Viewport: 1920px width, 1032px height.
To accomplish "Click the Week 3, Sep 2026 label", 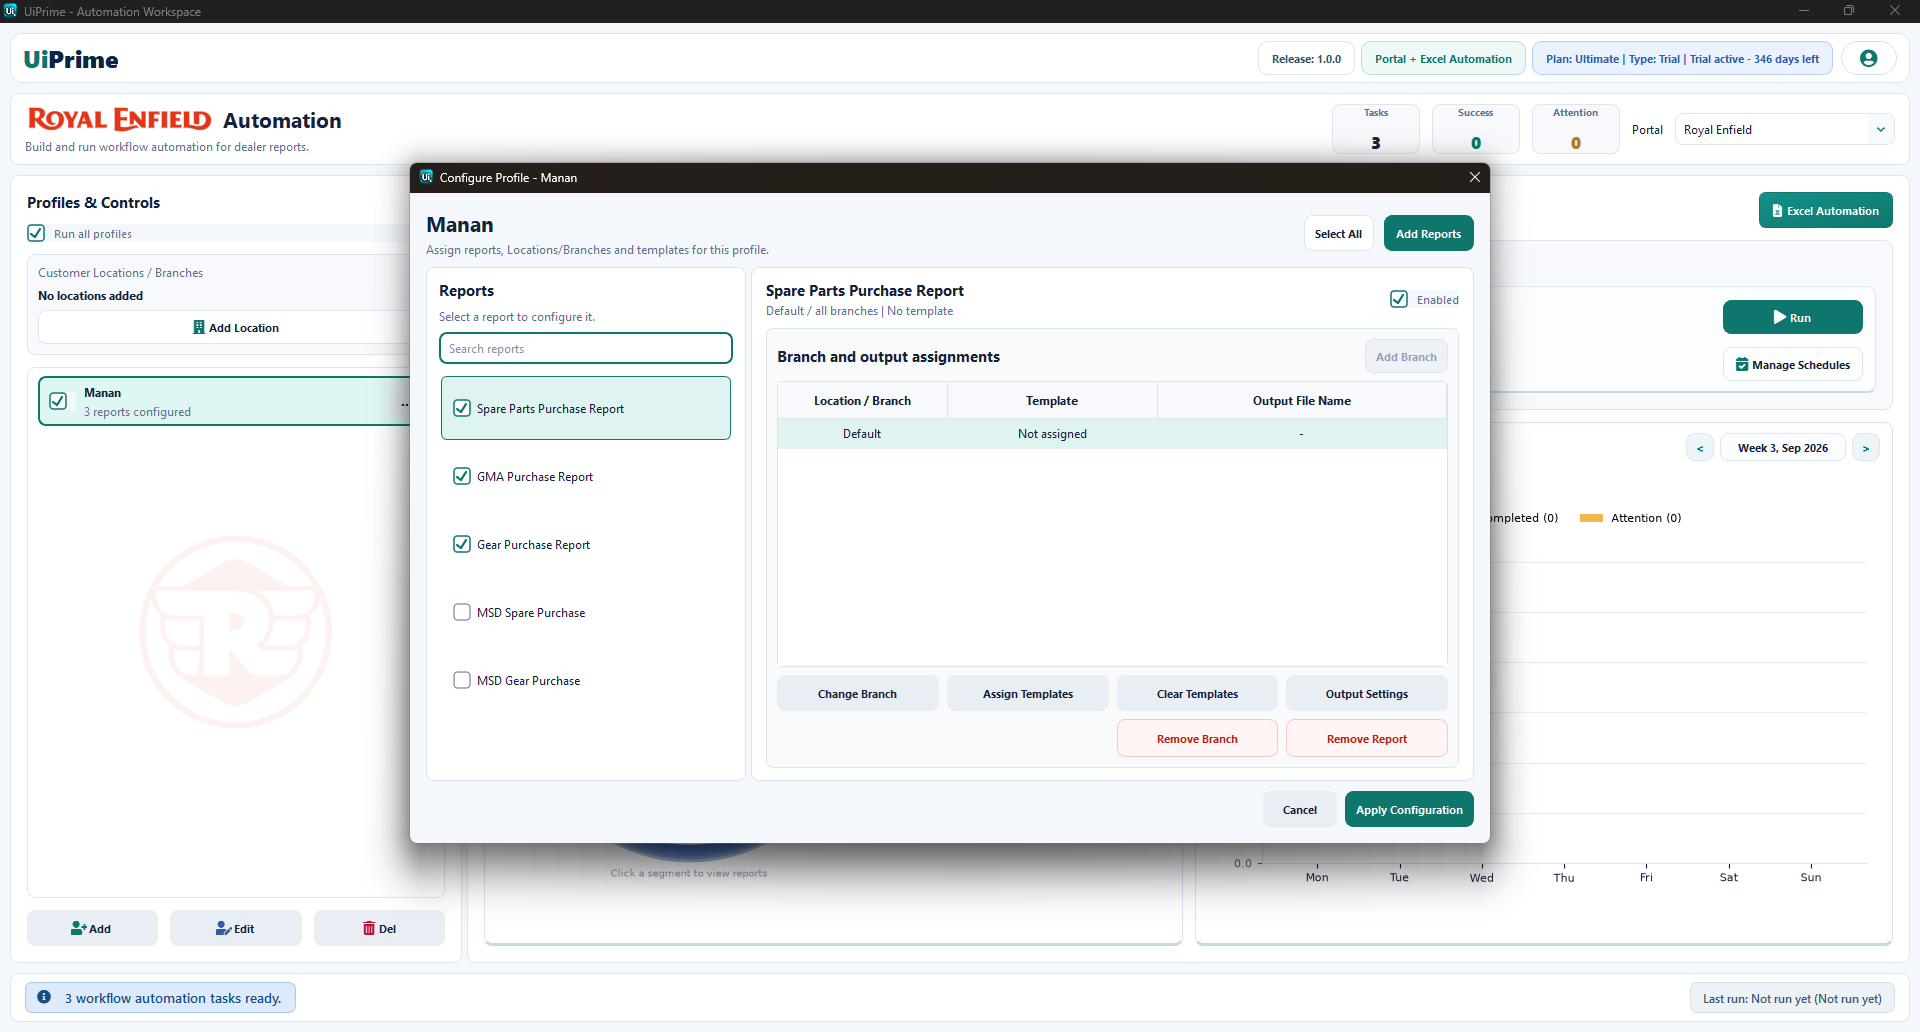I will tap(1782, 448).
